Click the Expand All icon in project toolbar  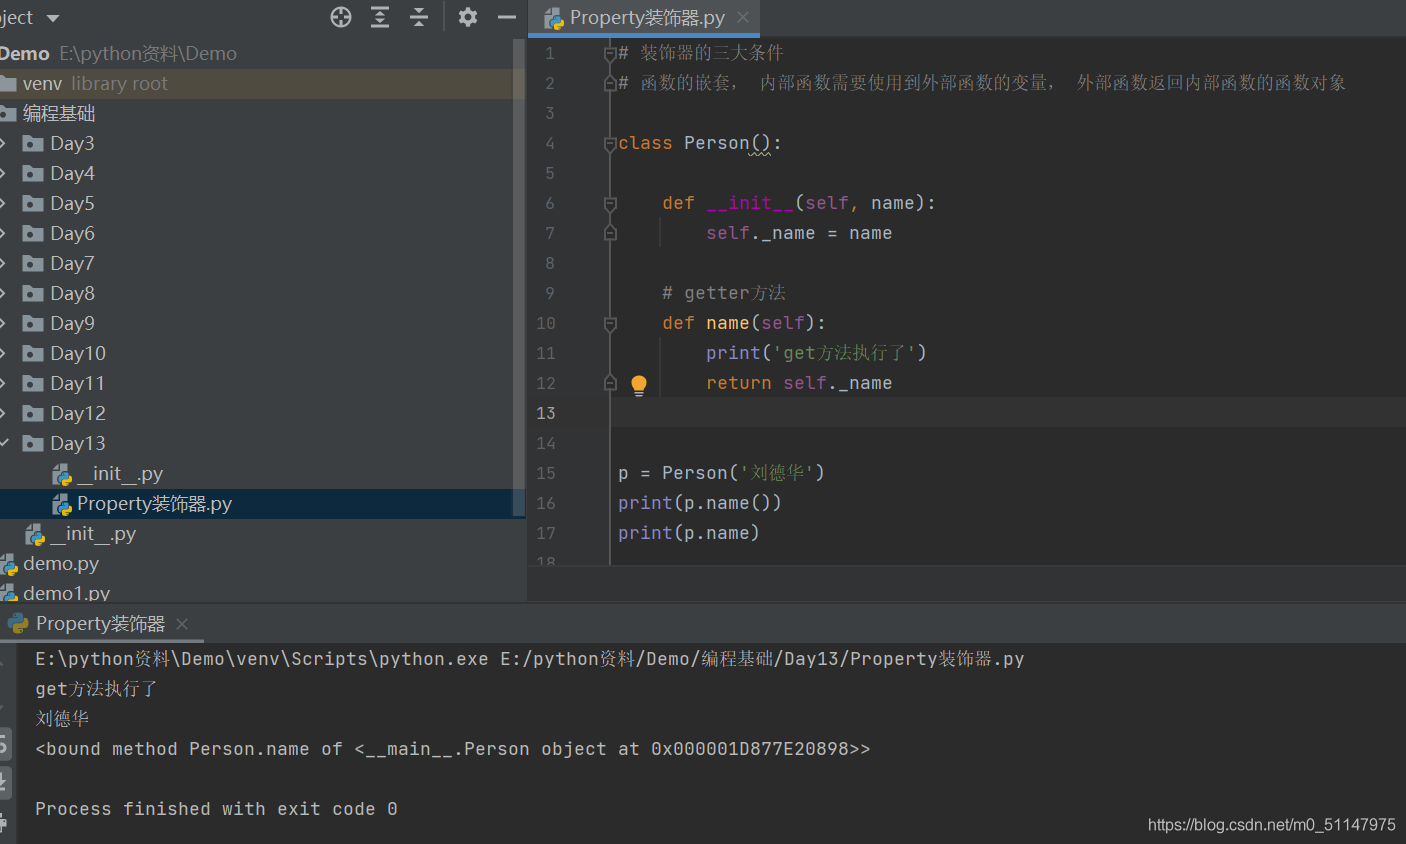[380, 17]
